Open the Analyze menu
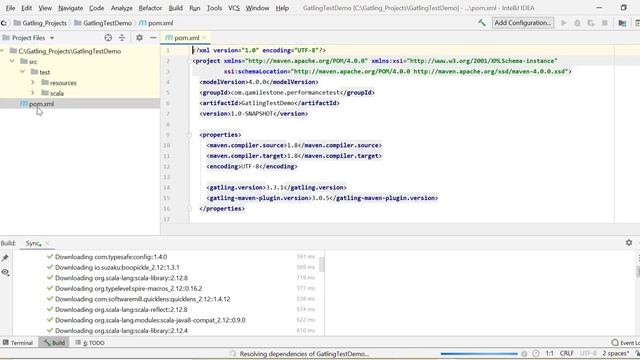Viewport: 640px width, 360px height. click(122, 8)
